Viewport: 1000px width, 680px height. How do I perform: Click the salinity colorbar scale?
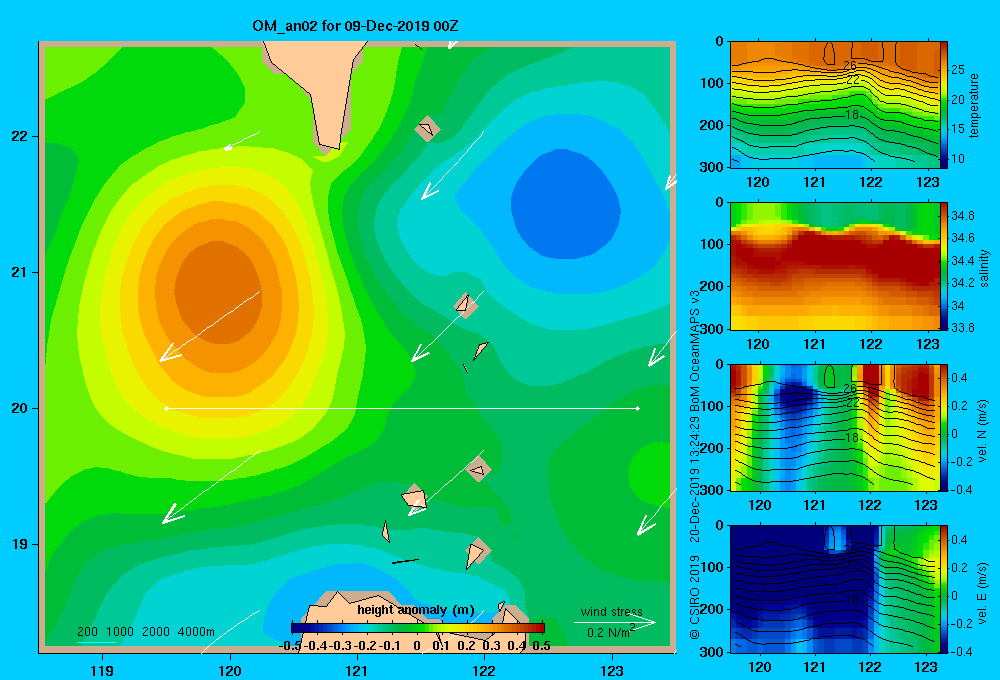tap(944, 266)
